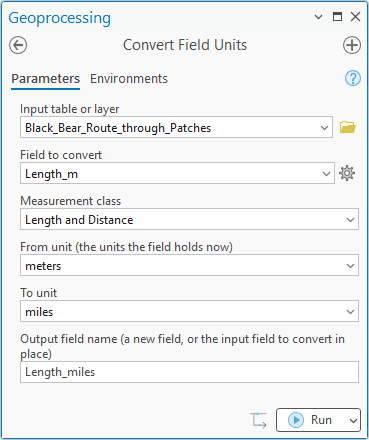
Task: Open the Measurement class dropdown
Action: click(350, 220)
